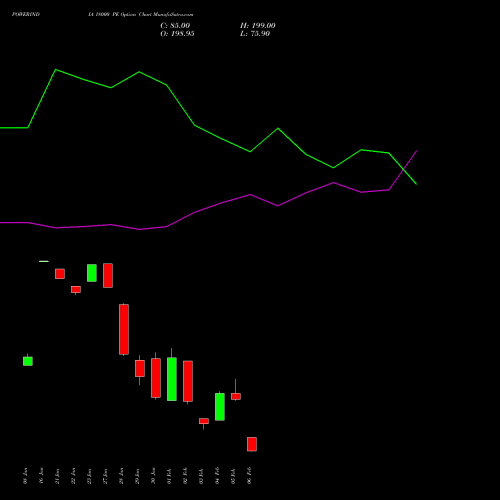Image resolution: width=500 pixels, height=500 pixels.
Task: Select the tall red candle for 28 Jan
Action: click(x=124, y=329)
